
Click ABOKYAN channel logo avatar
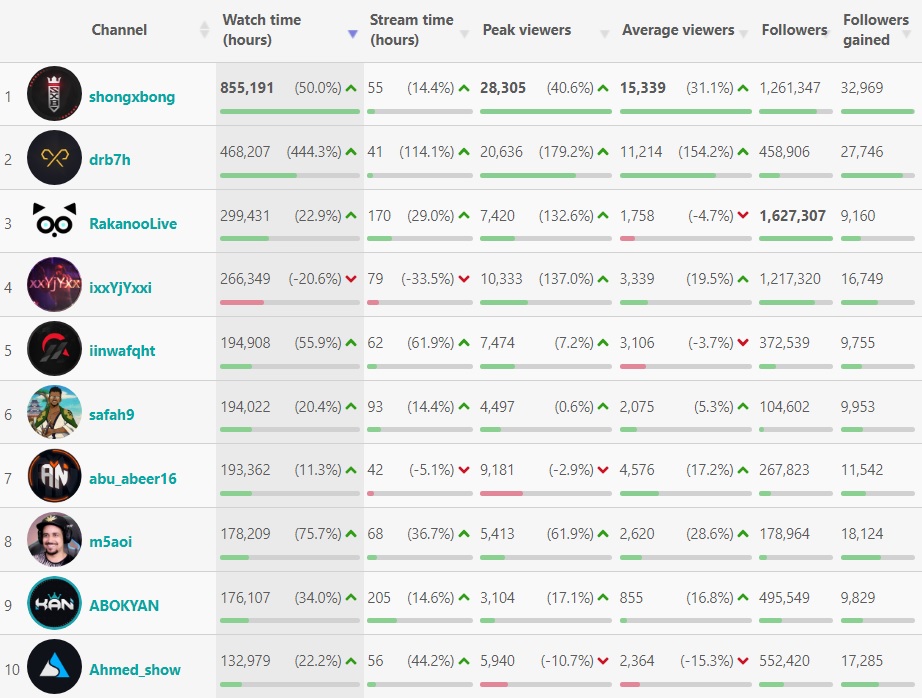pos(54,604)
